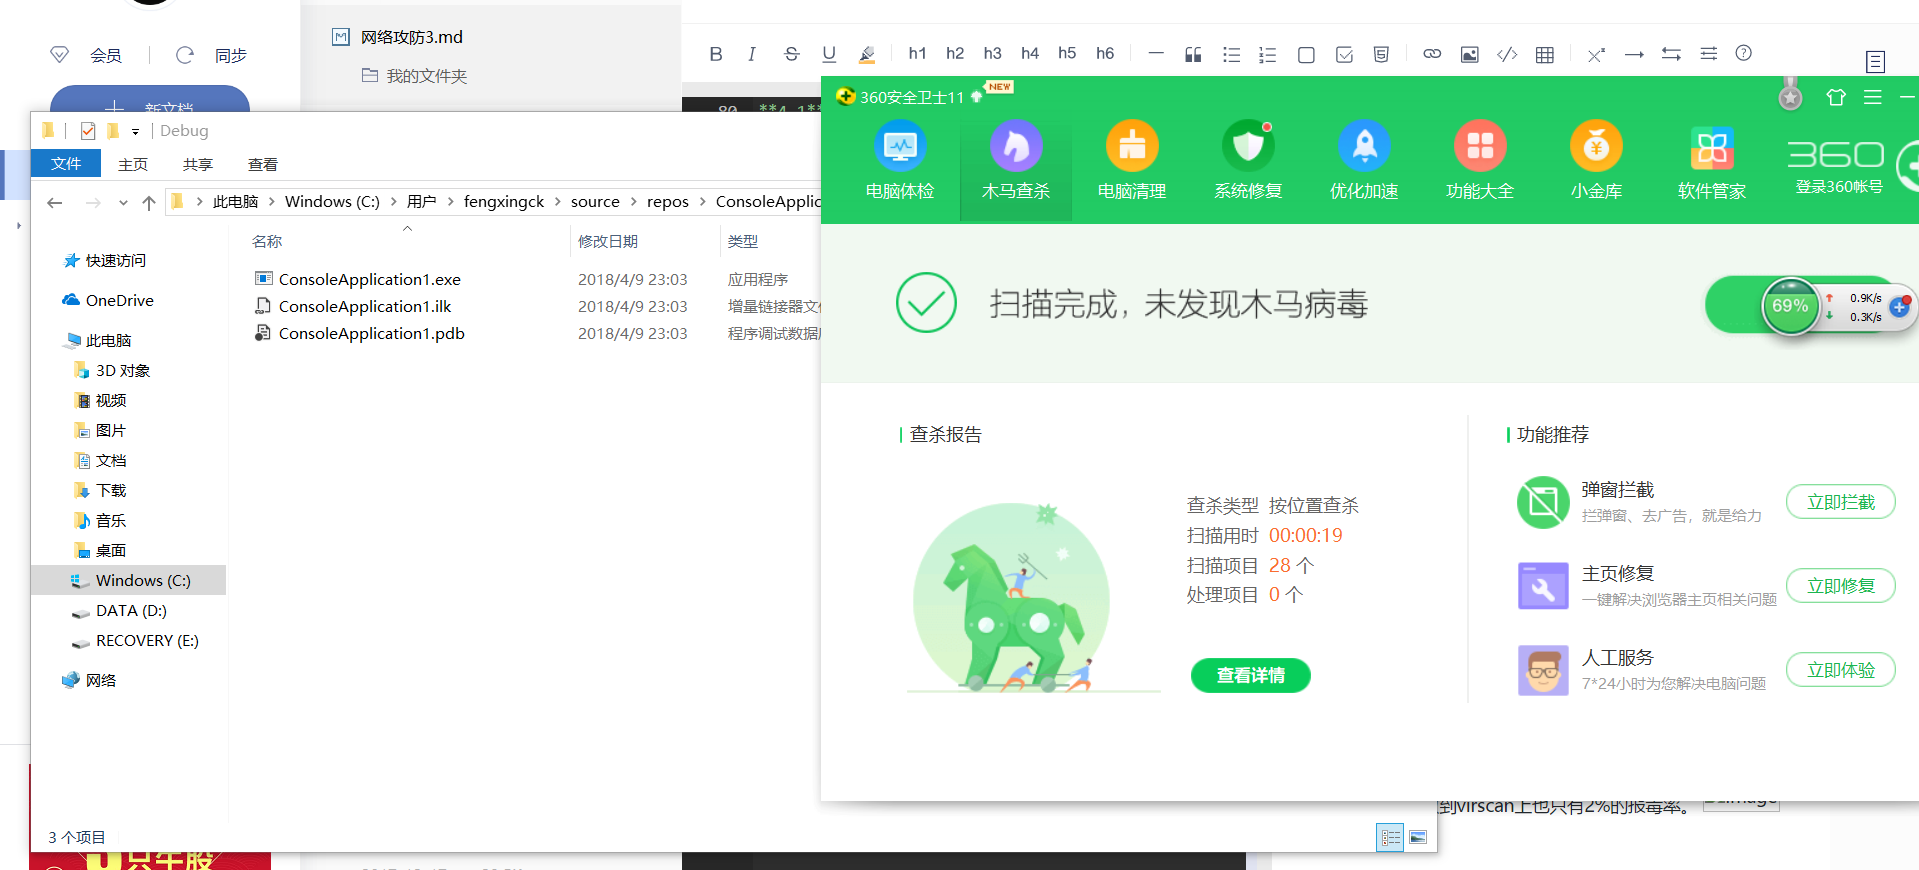Open 主页 tab in Explorer ribbon
This screenshot has height=870, width=1919.
point(133,164)
